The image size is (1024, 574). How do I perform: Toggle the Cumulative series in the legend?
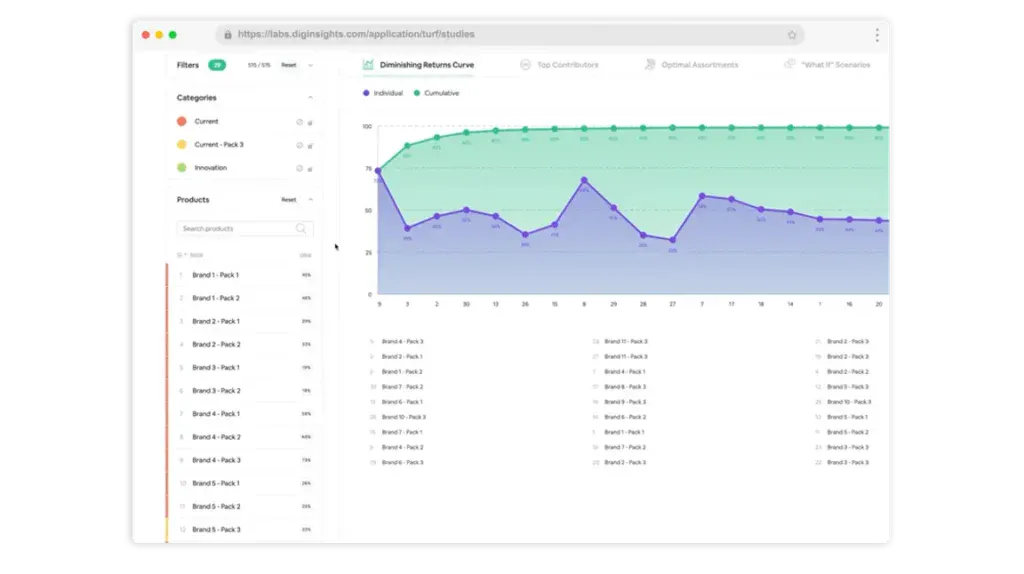click(x=436, y=93)
